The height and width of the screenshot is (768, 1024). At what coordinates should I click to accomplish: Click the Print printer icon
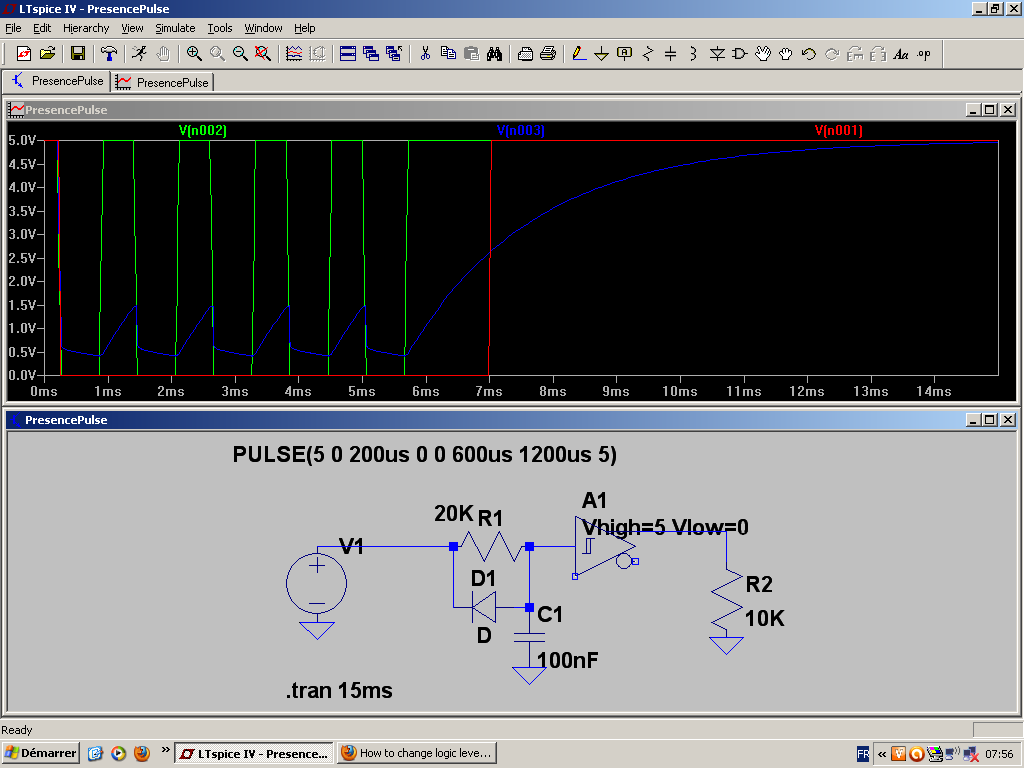(x=548, y=54)
